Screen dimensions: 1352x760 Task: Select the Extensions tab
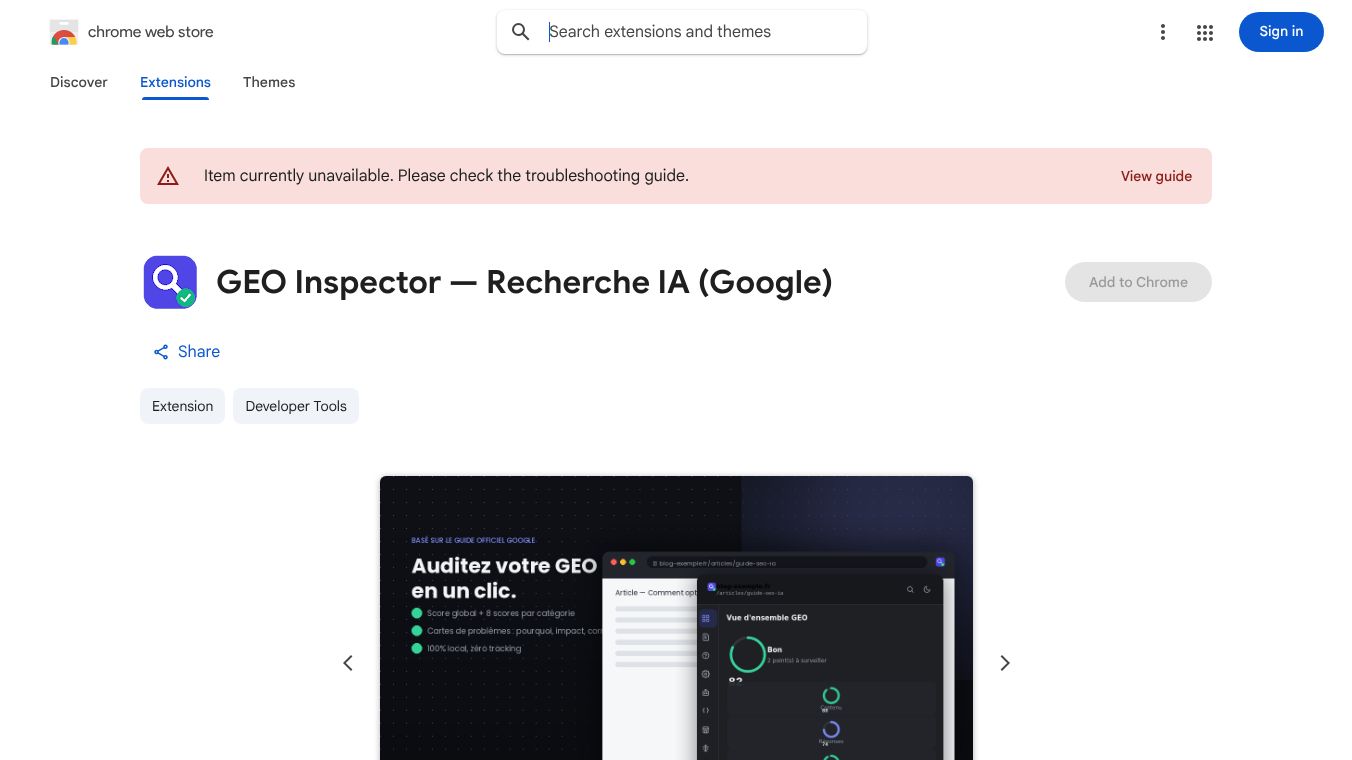click(x=175, y=82)
